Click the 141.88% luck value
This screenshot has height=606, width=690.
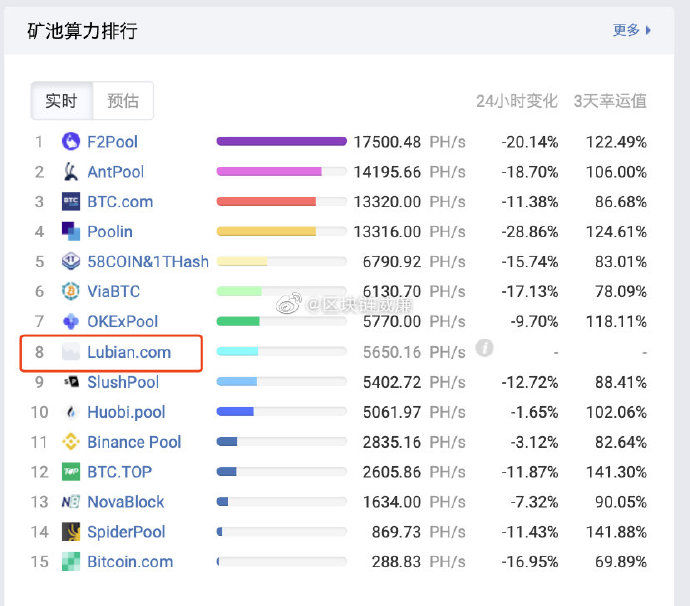coord(617,532)
